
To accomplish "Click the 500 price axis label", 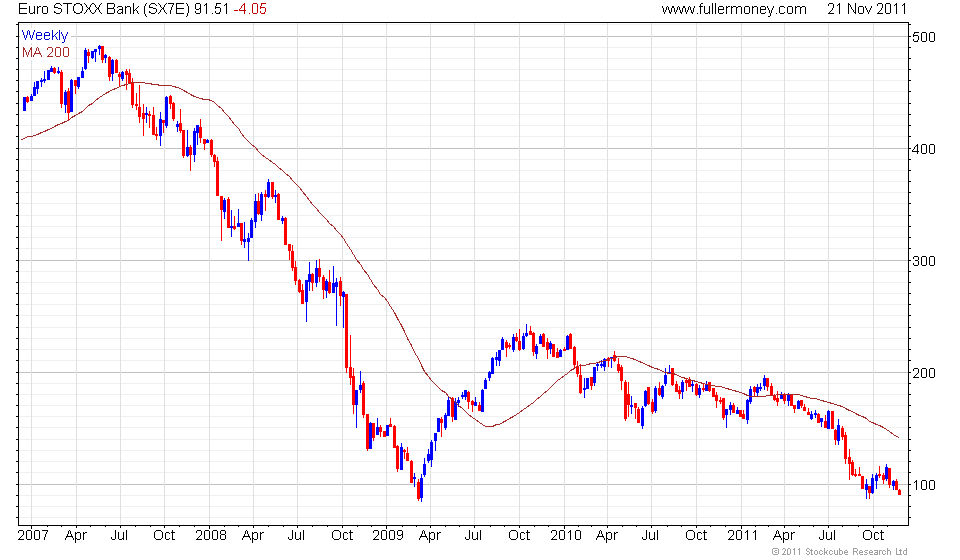I will [x=924, y=37].
